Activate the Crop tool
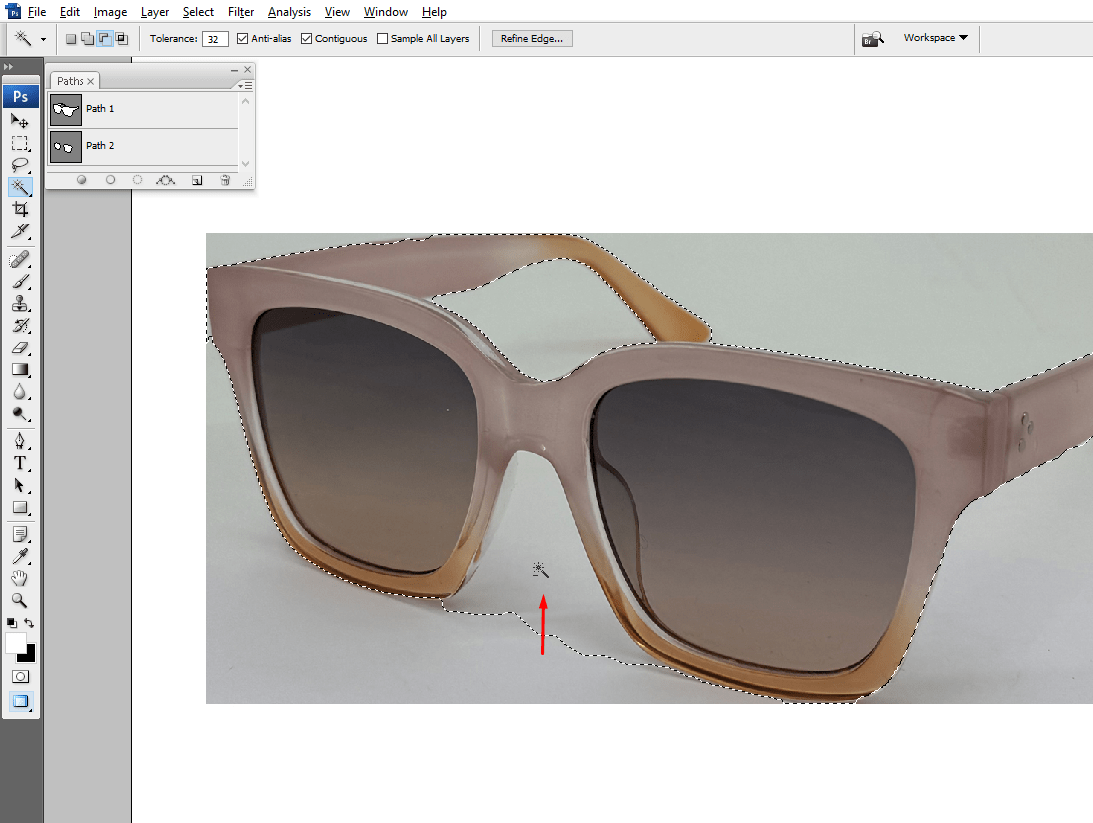The image size is (1093, 823). click(20, 209)
